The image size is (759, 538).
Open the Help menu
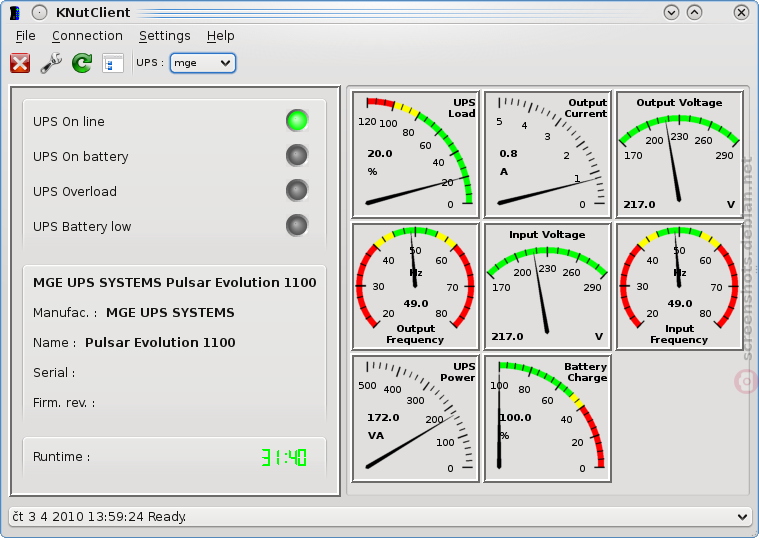[x=220, y=36]
